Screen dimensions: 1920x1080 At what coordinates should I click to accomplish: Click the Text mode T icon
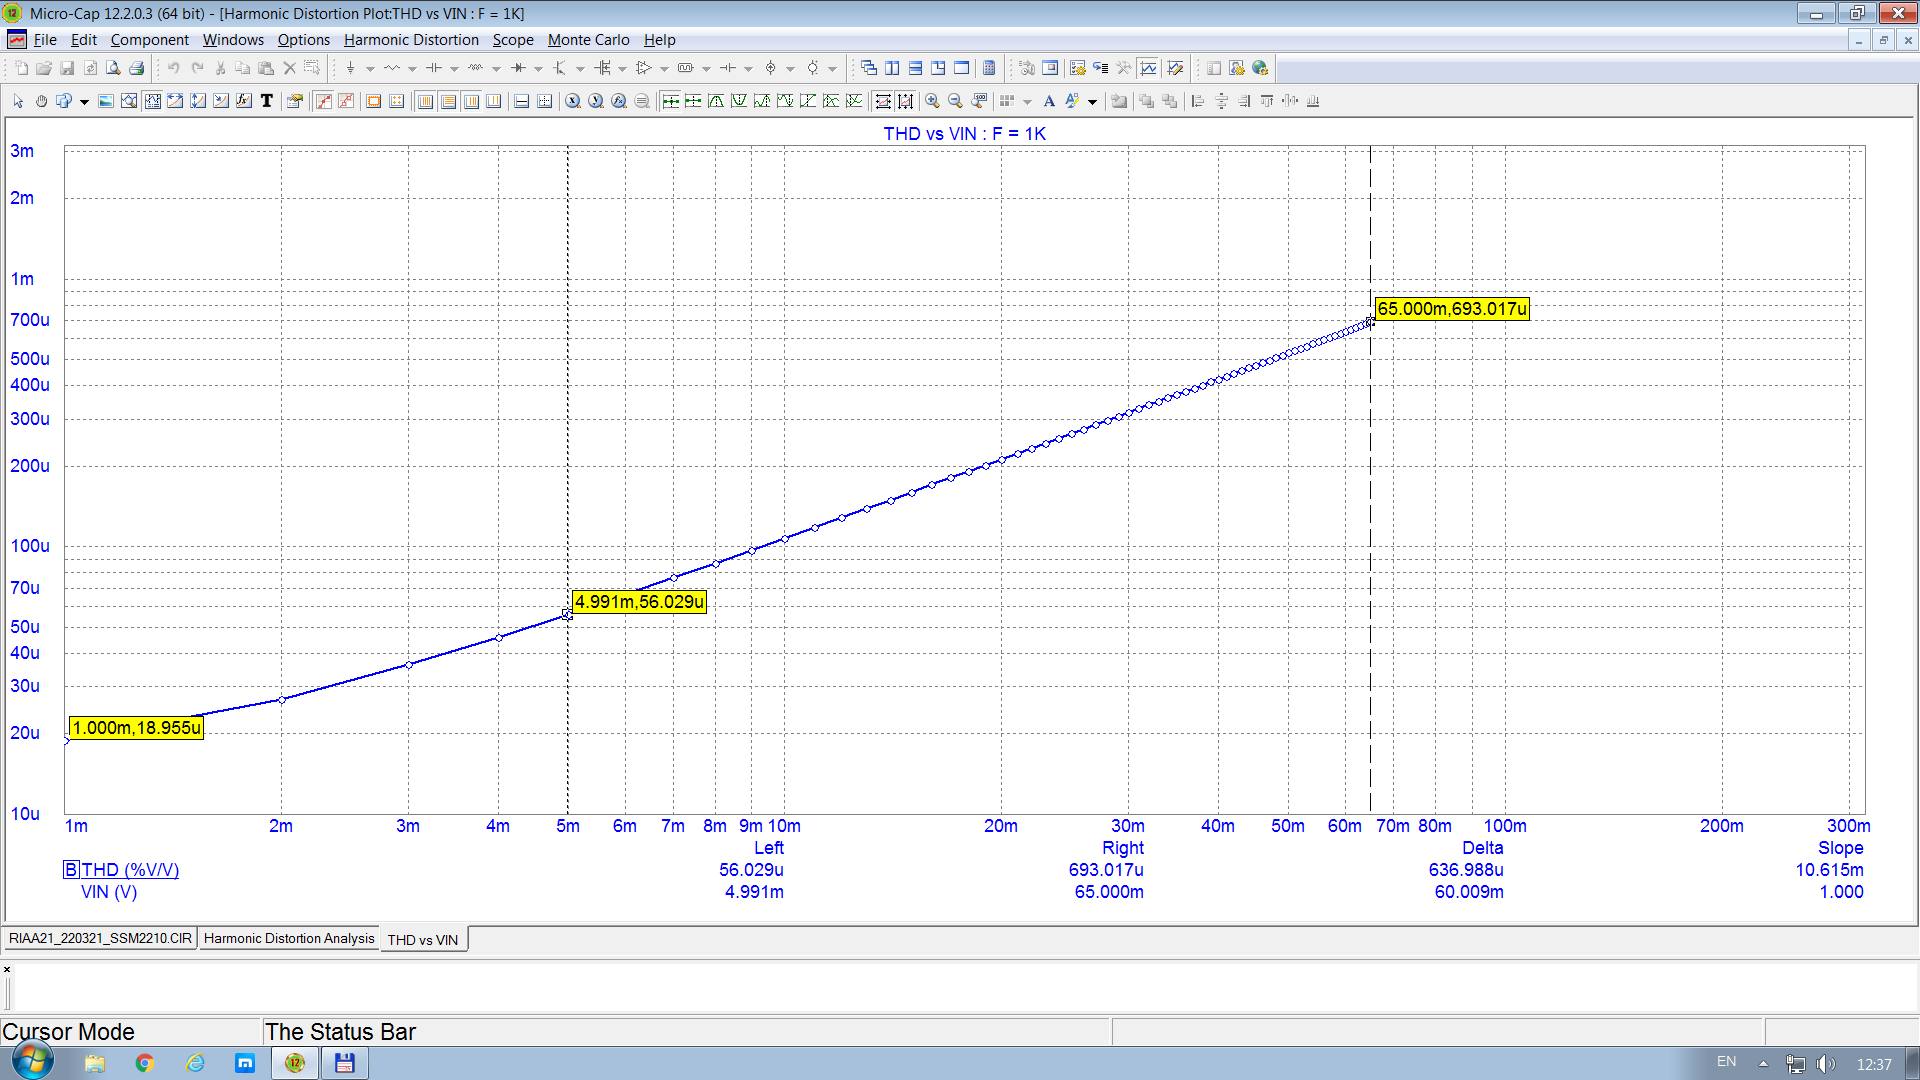[267, 101]
